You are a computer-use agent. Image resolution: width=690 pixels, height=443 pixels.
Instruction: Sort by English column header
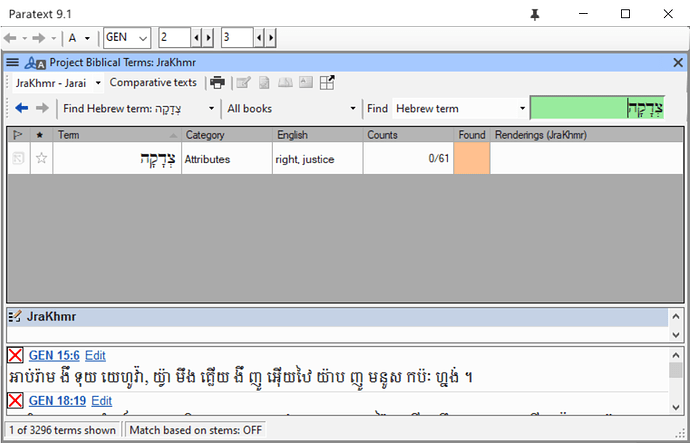(x=318, y=135)
